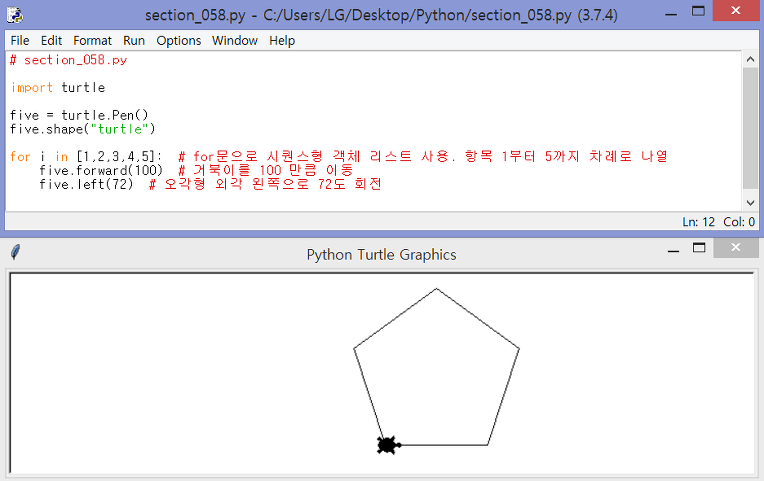Minimize the section_058.py editor window
This screenshot has width=764, height=481.
click(x=671, y=14)
